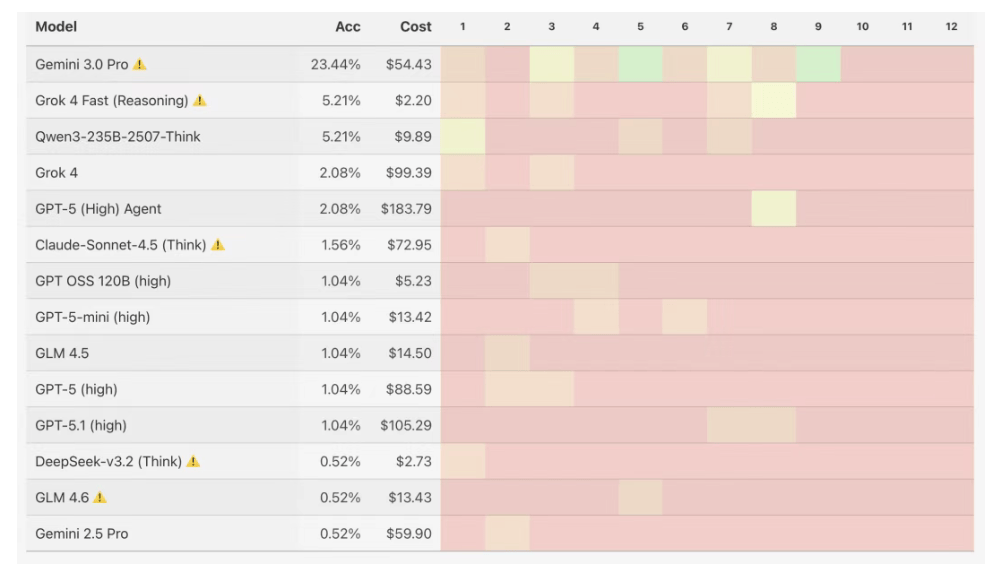Click the 23.44% accuracy value
The image size is (1002, 576).
tap(335, 65)
